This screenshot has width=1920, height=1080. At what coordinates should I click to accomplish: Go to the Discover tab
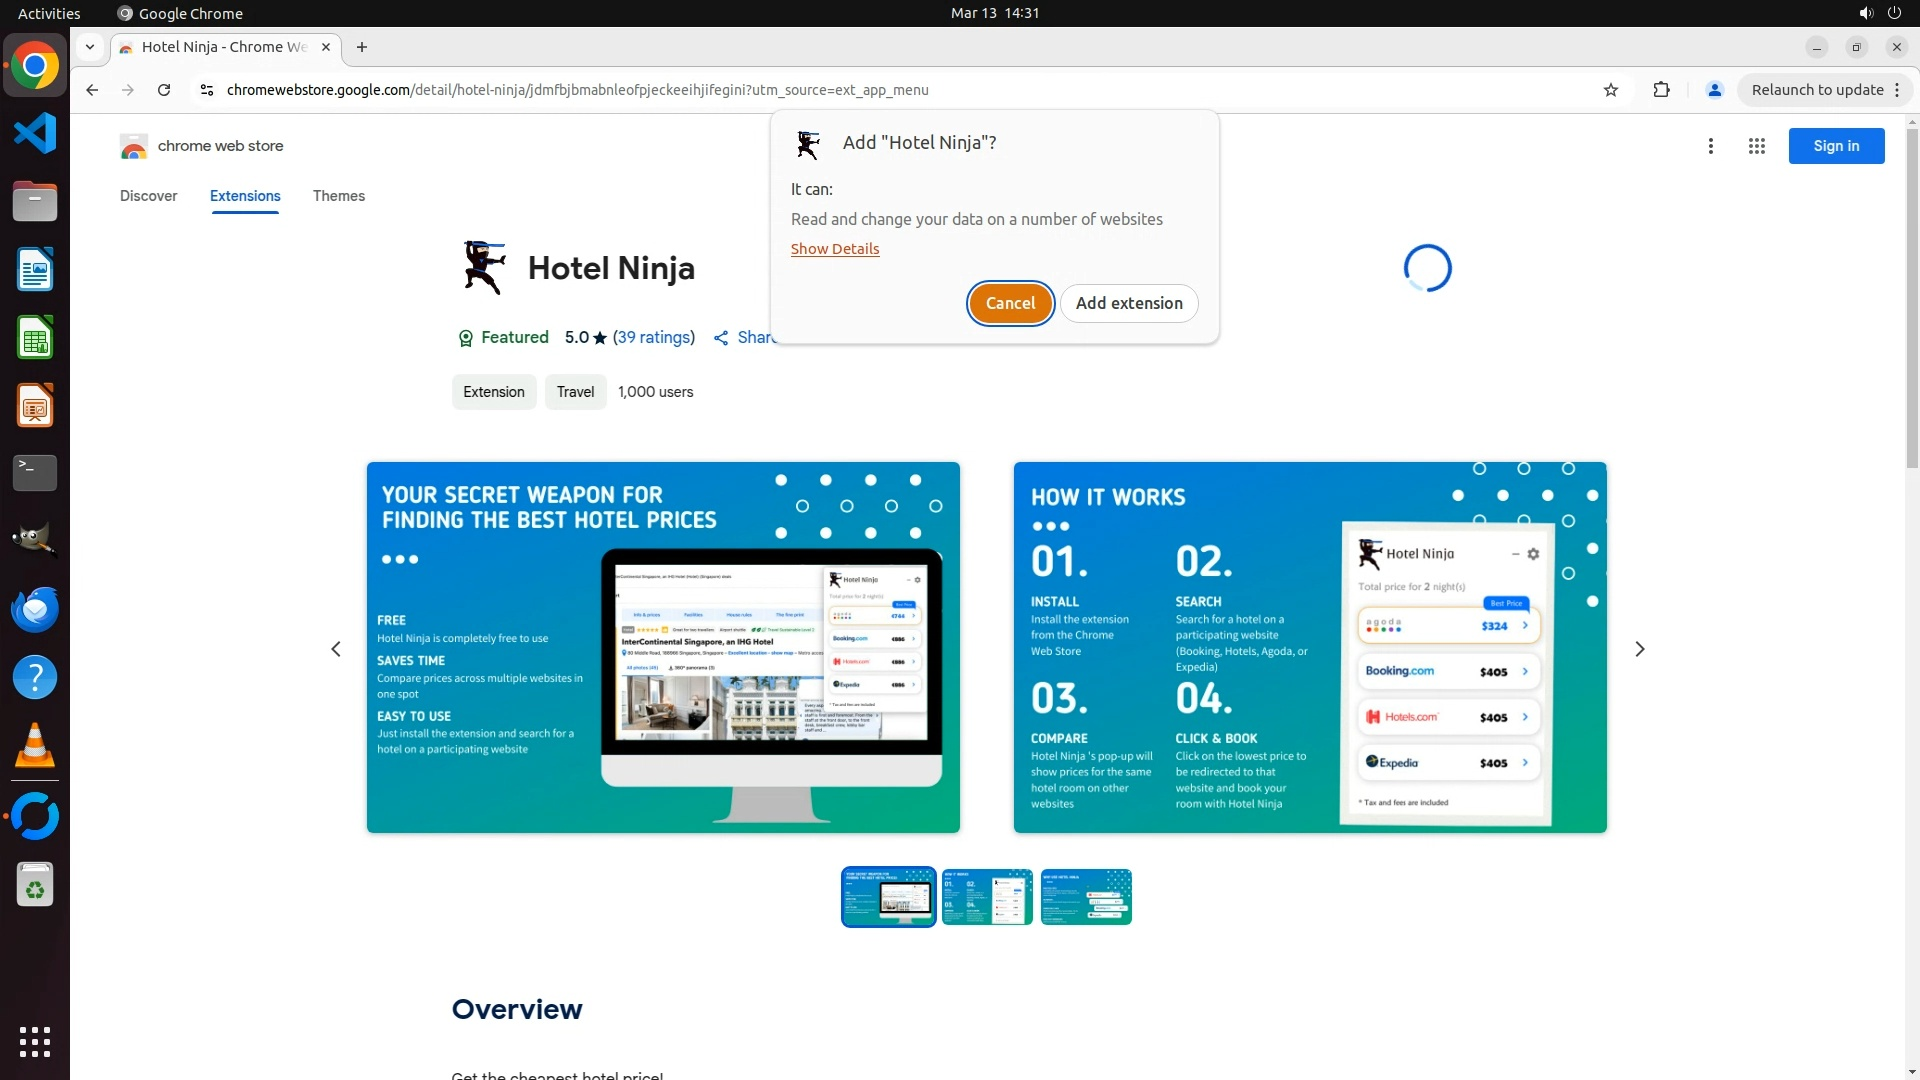click(x=148, y=196)
